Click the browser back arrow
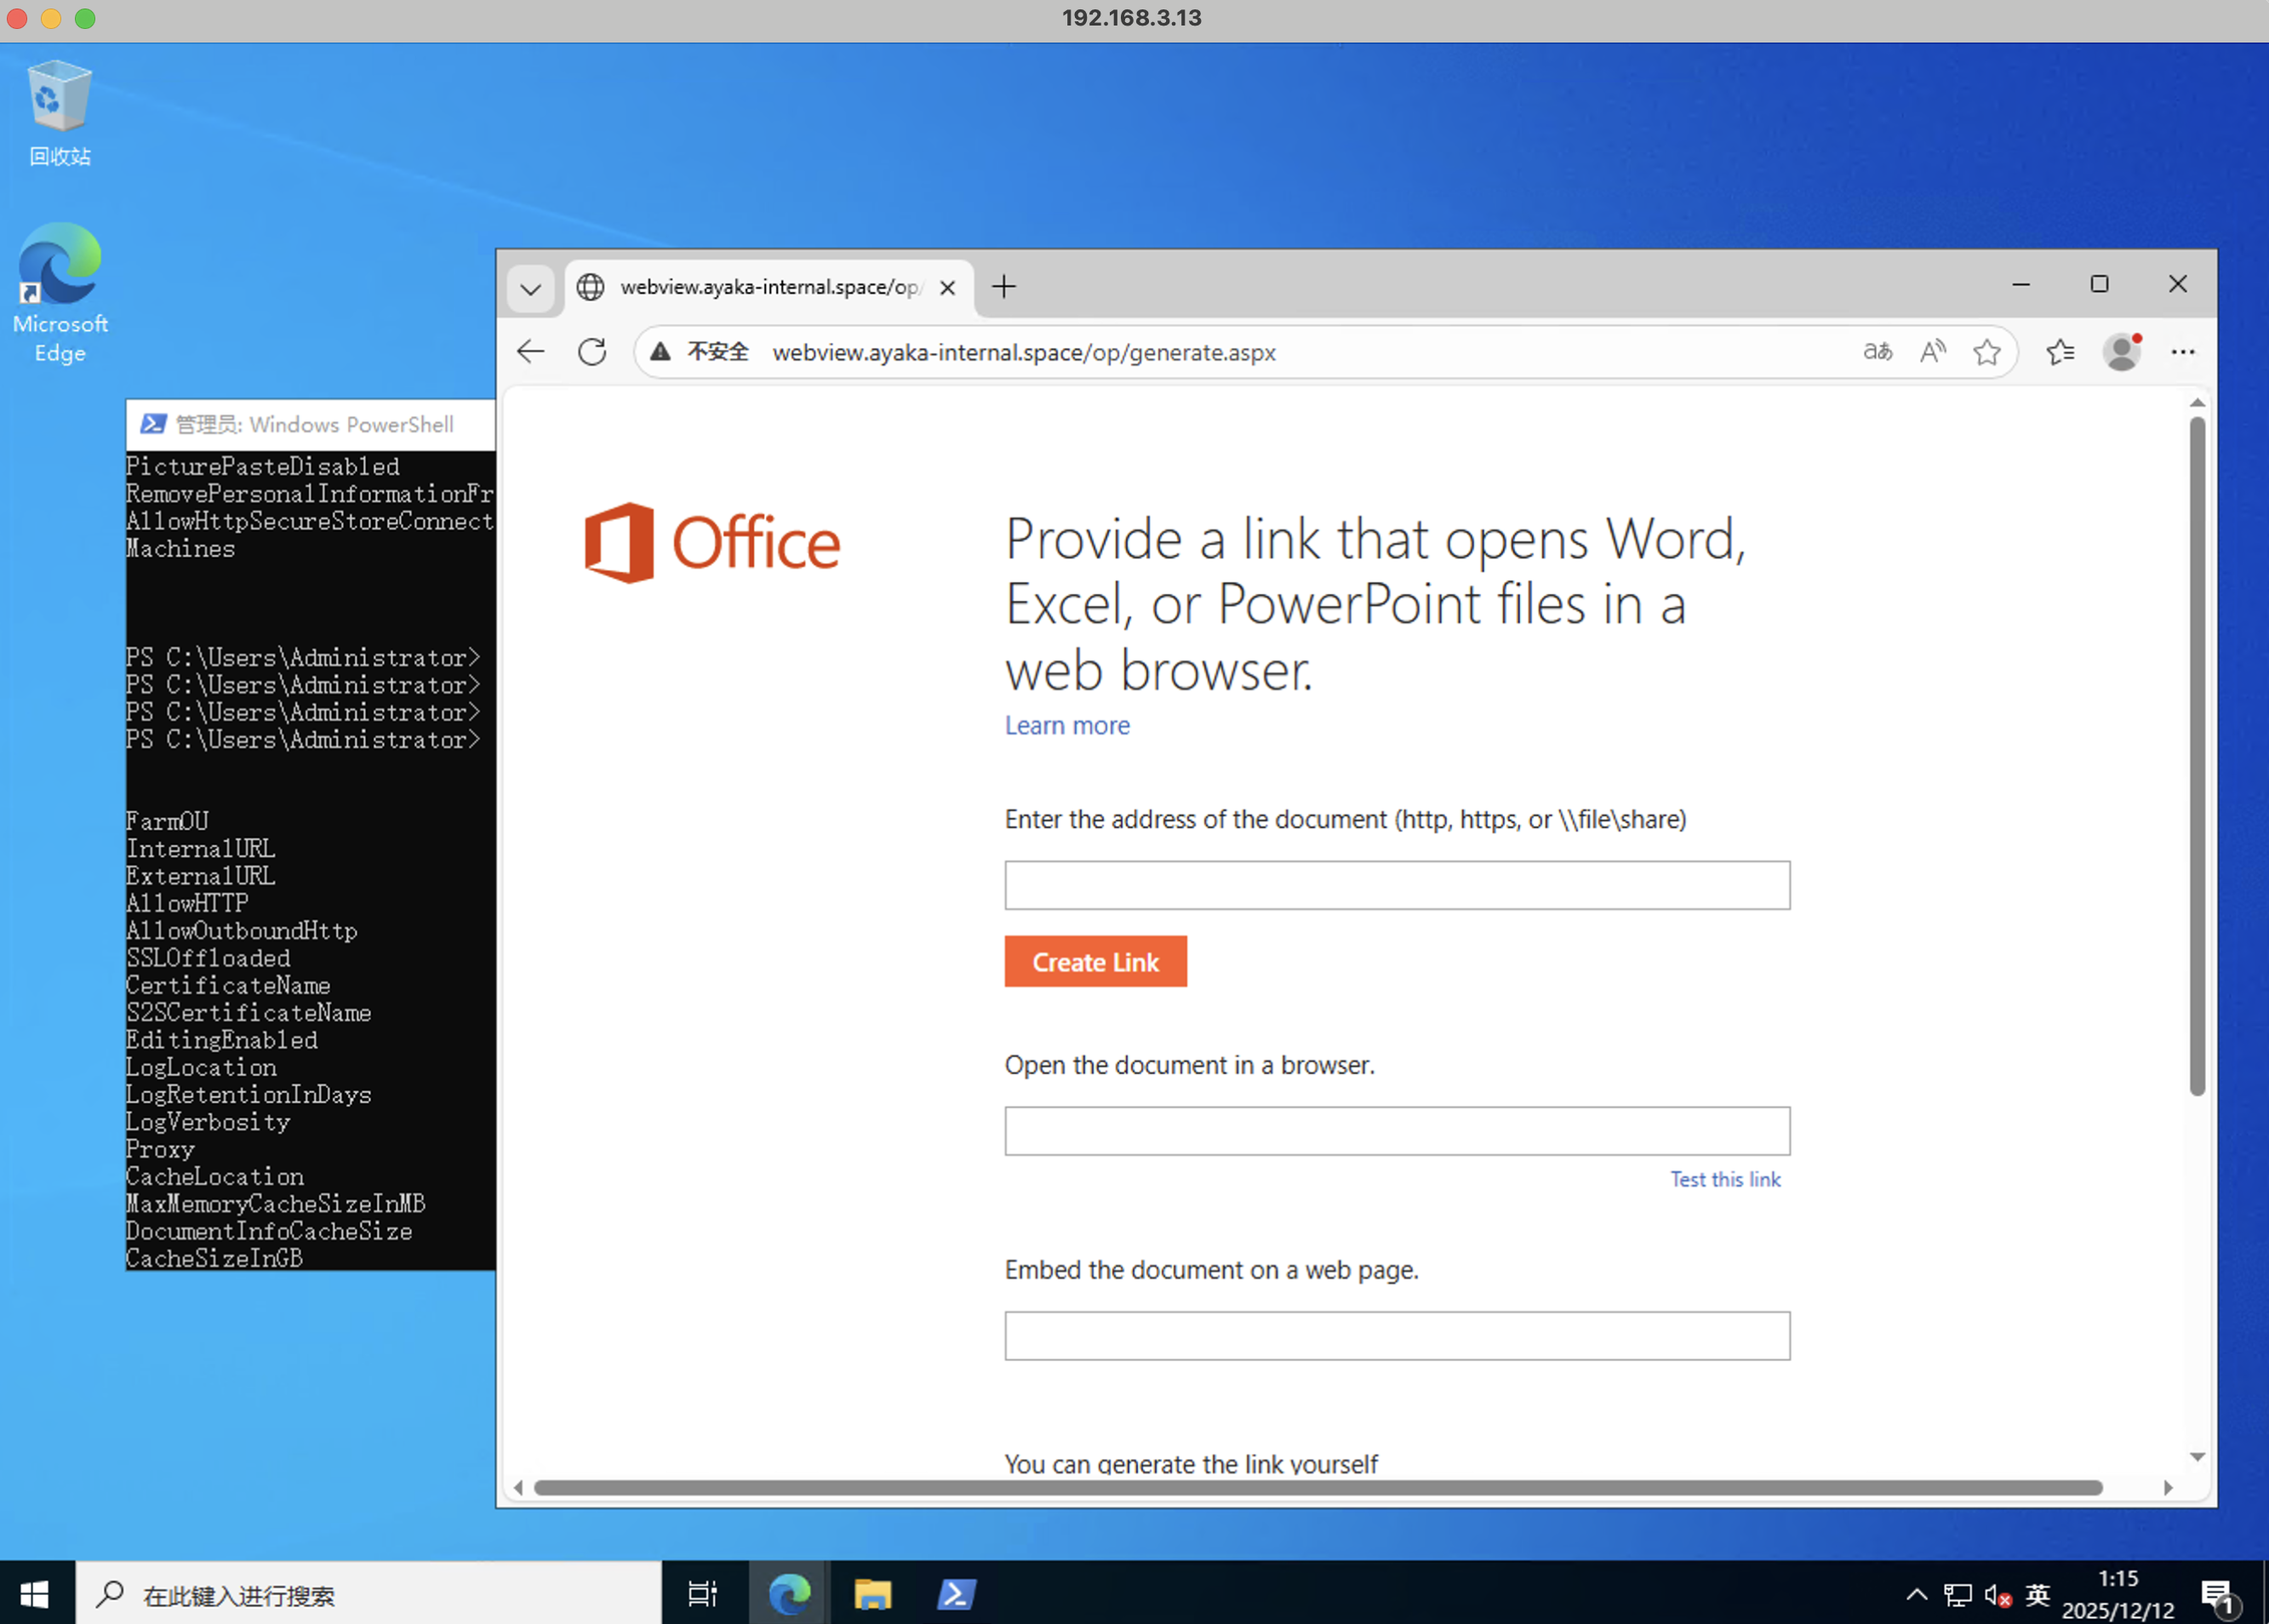 coord(530,352)
